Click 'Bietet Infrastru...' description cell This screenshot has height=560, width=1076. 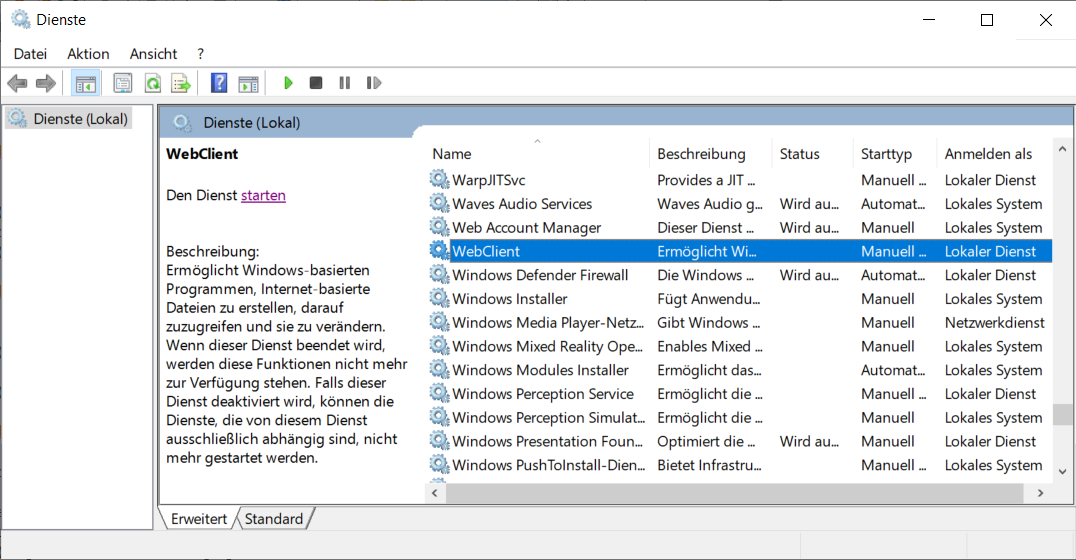pos(709,465)
